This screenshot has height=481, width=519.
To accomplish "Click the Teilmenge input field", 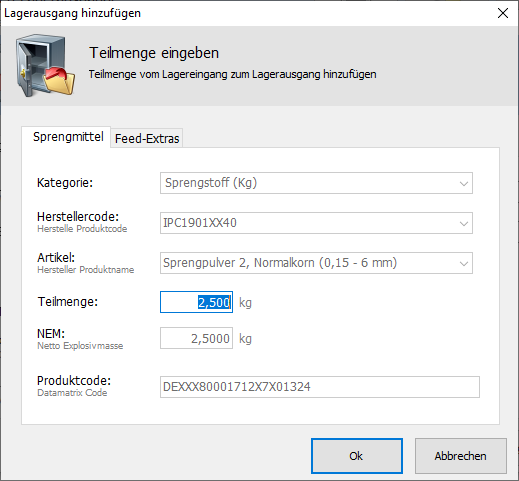I will pyautogui.click(x=196, y=302).
